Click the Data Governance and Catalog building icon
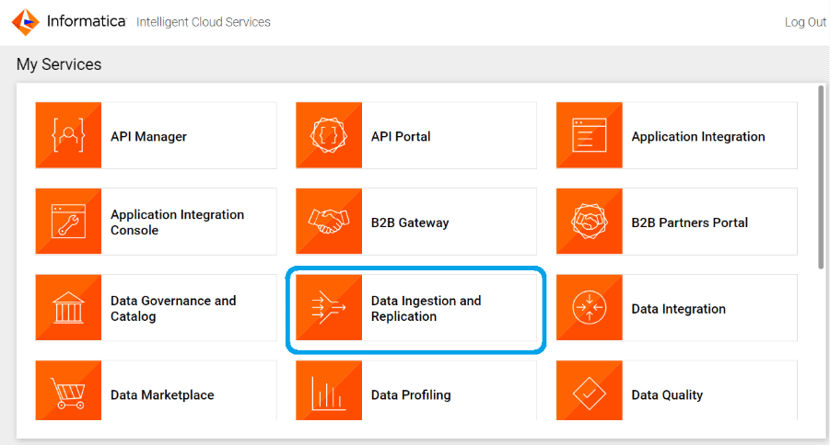This screenshot has width=830, height=445. point(68,307)
